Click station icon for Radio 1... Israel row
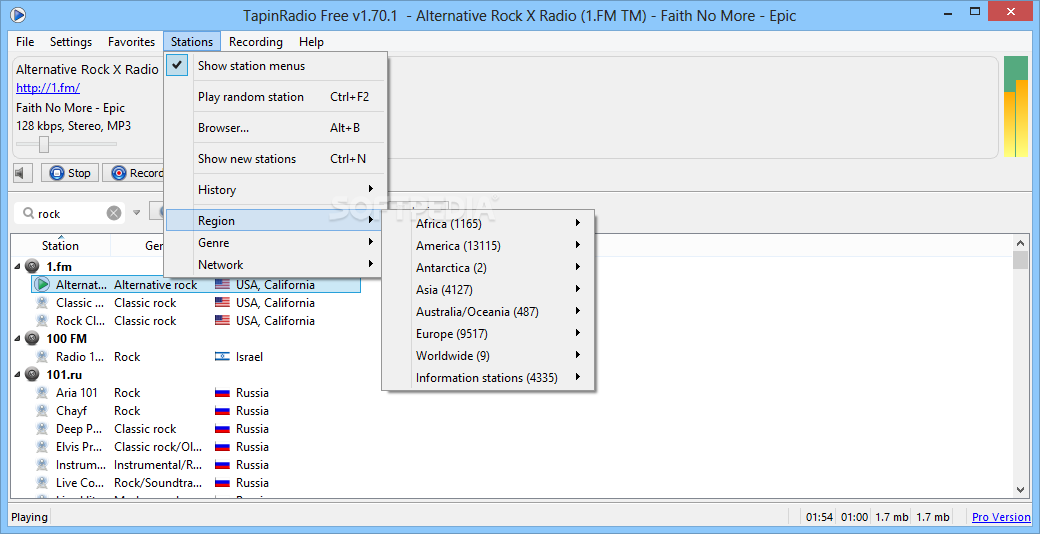This screenshot has width=1040, height=534. (x=42, y=356)
